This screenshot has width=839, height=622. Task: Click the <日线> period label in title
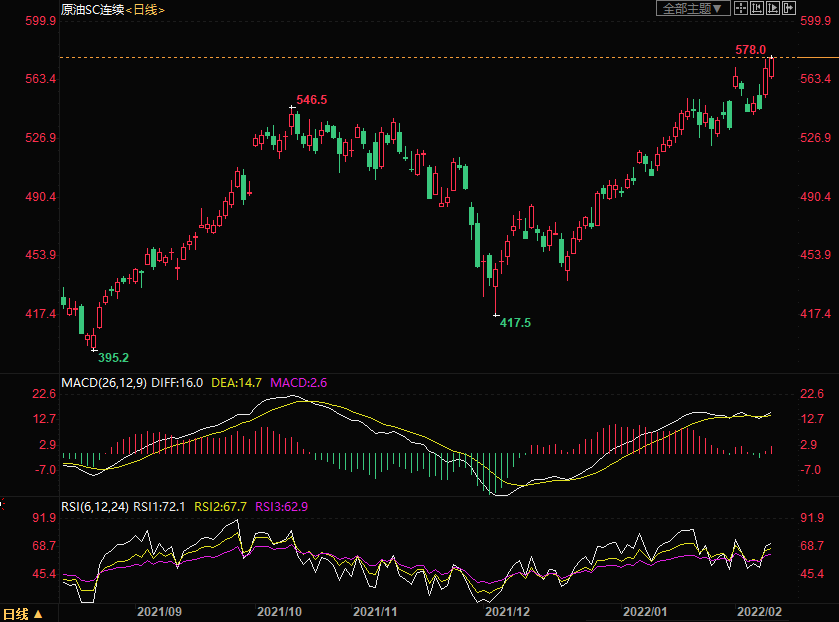[x=145, y=10]
